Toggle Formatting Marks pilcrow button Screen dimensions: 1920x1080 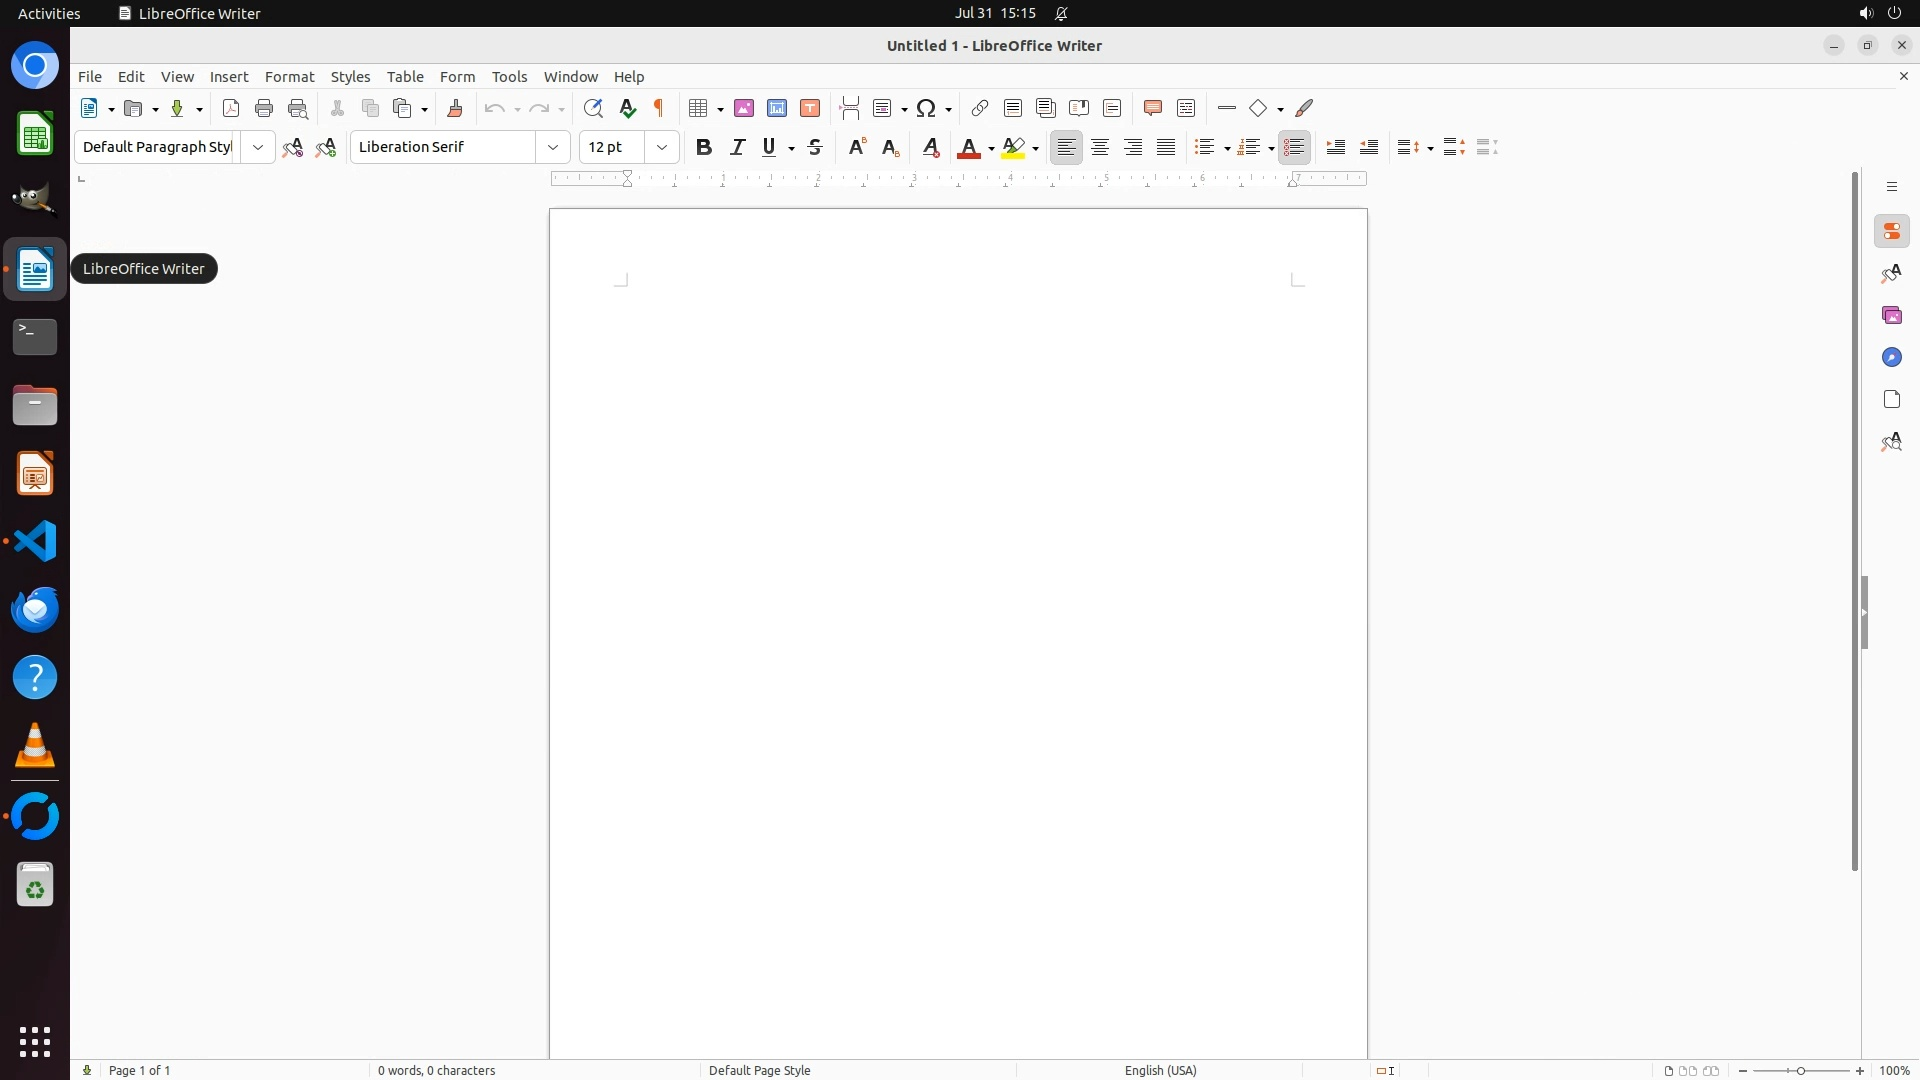659,108
